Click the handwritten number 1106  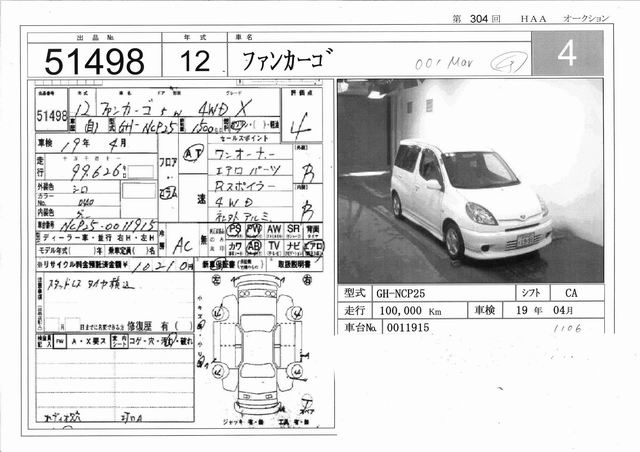pyautogui.click(x=568, y=328)
